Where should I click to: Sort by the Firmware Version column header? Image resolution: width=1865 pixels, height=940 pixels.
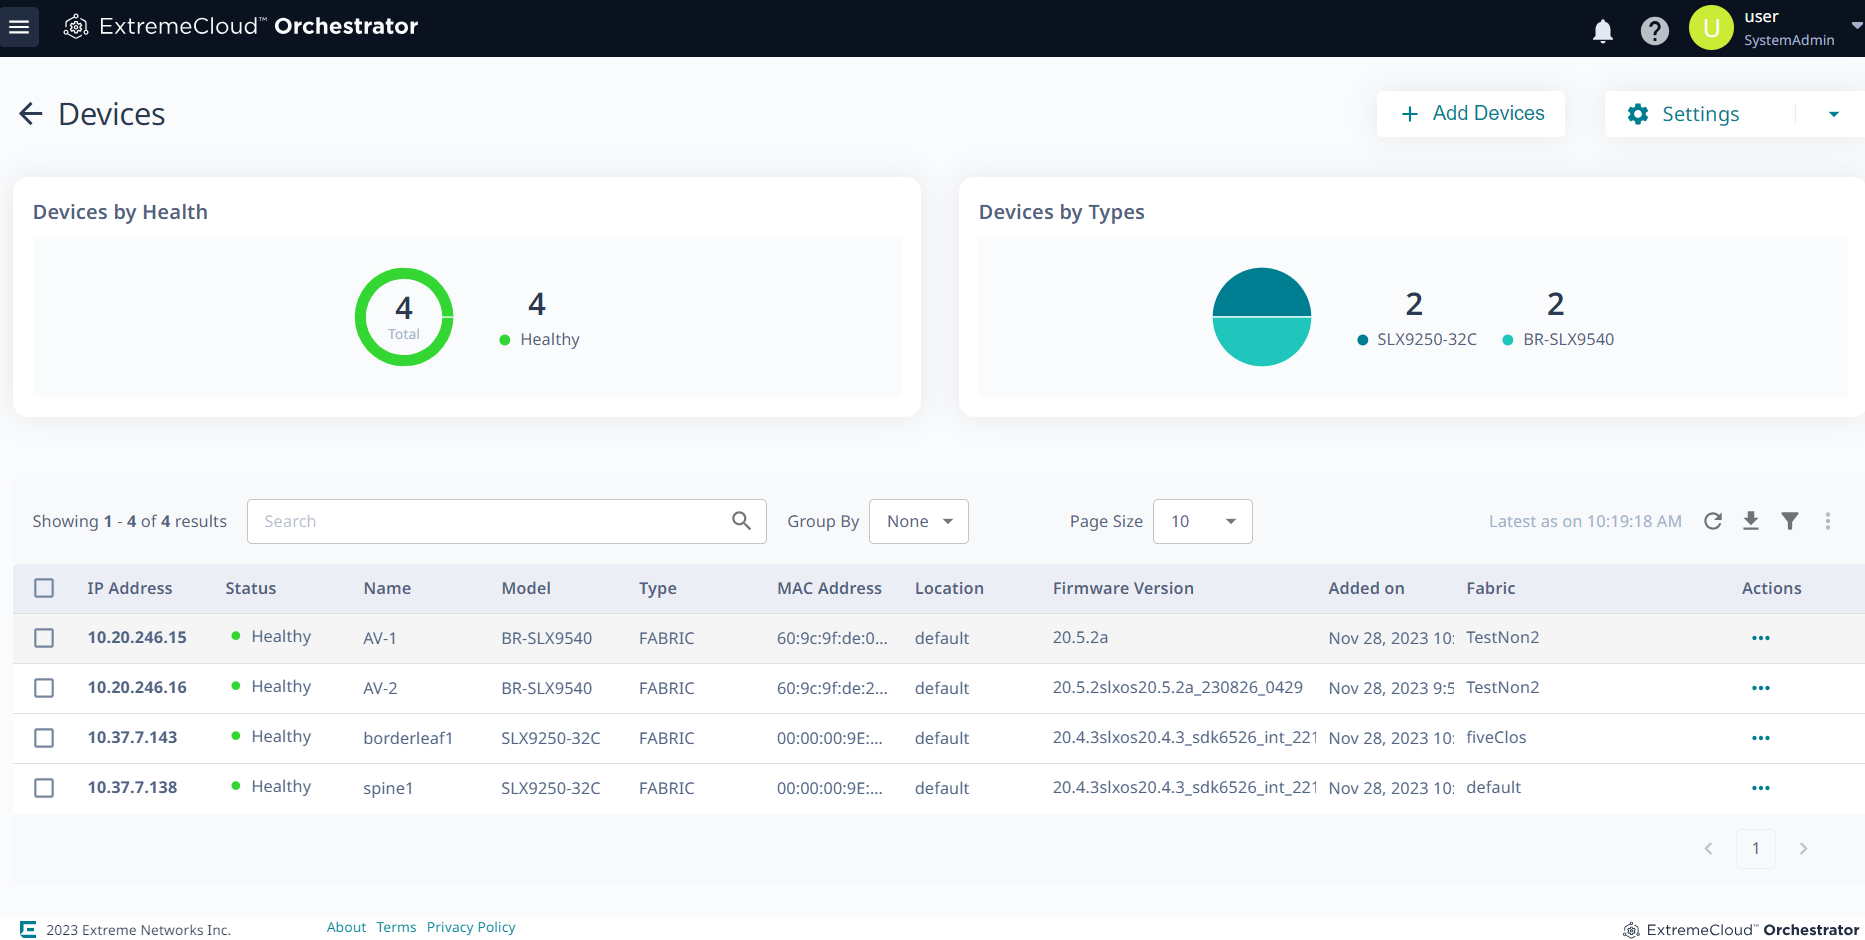[x=1122, y=588]
